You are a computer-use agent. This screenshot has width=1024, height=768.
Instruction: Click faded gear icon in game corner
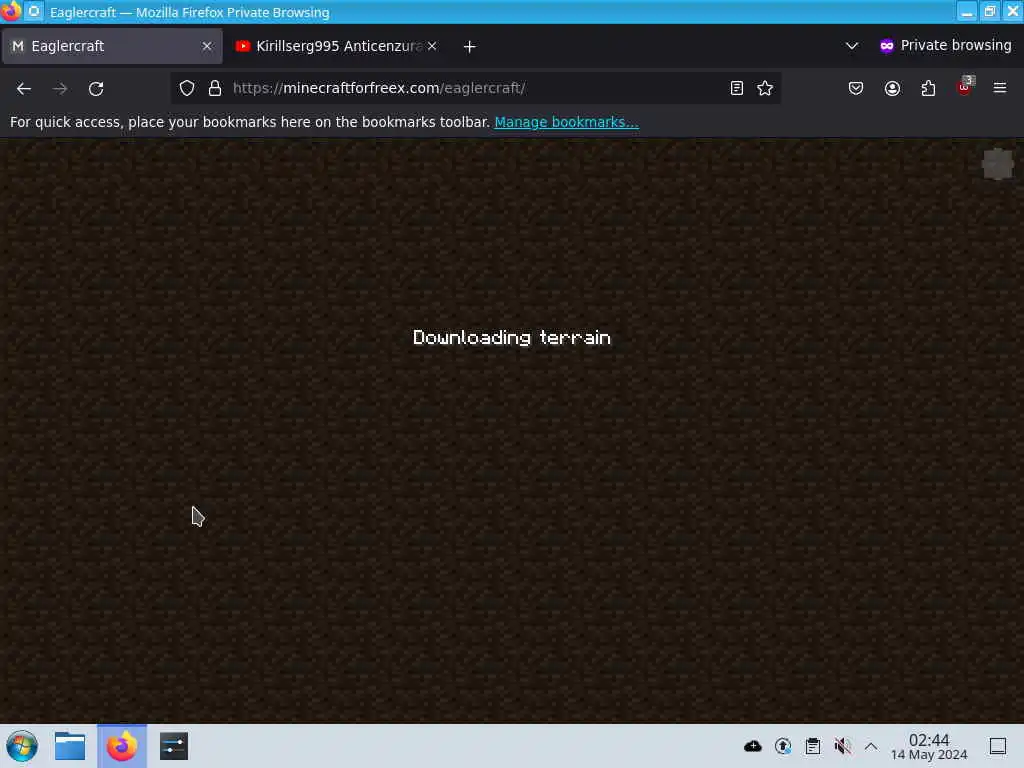coord(998,164)
